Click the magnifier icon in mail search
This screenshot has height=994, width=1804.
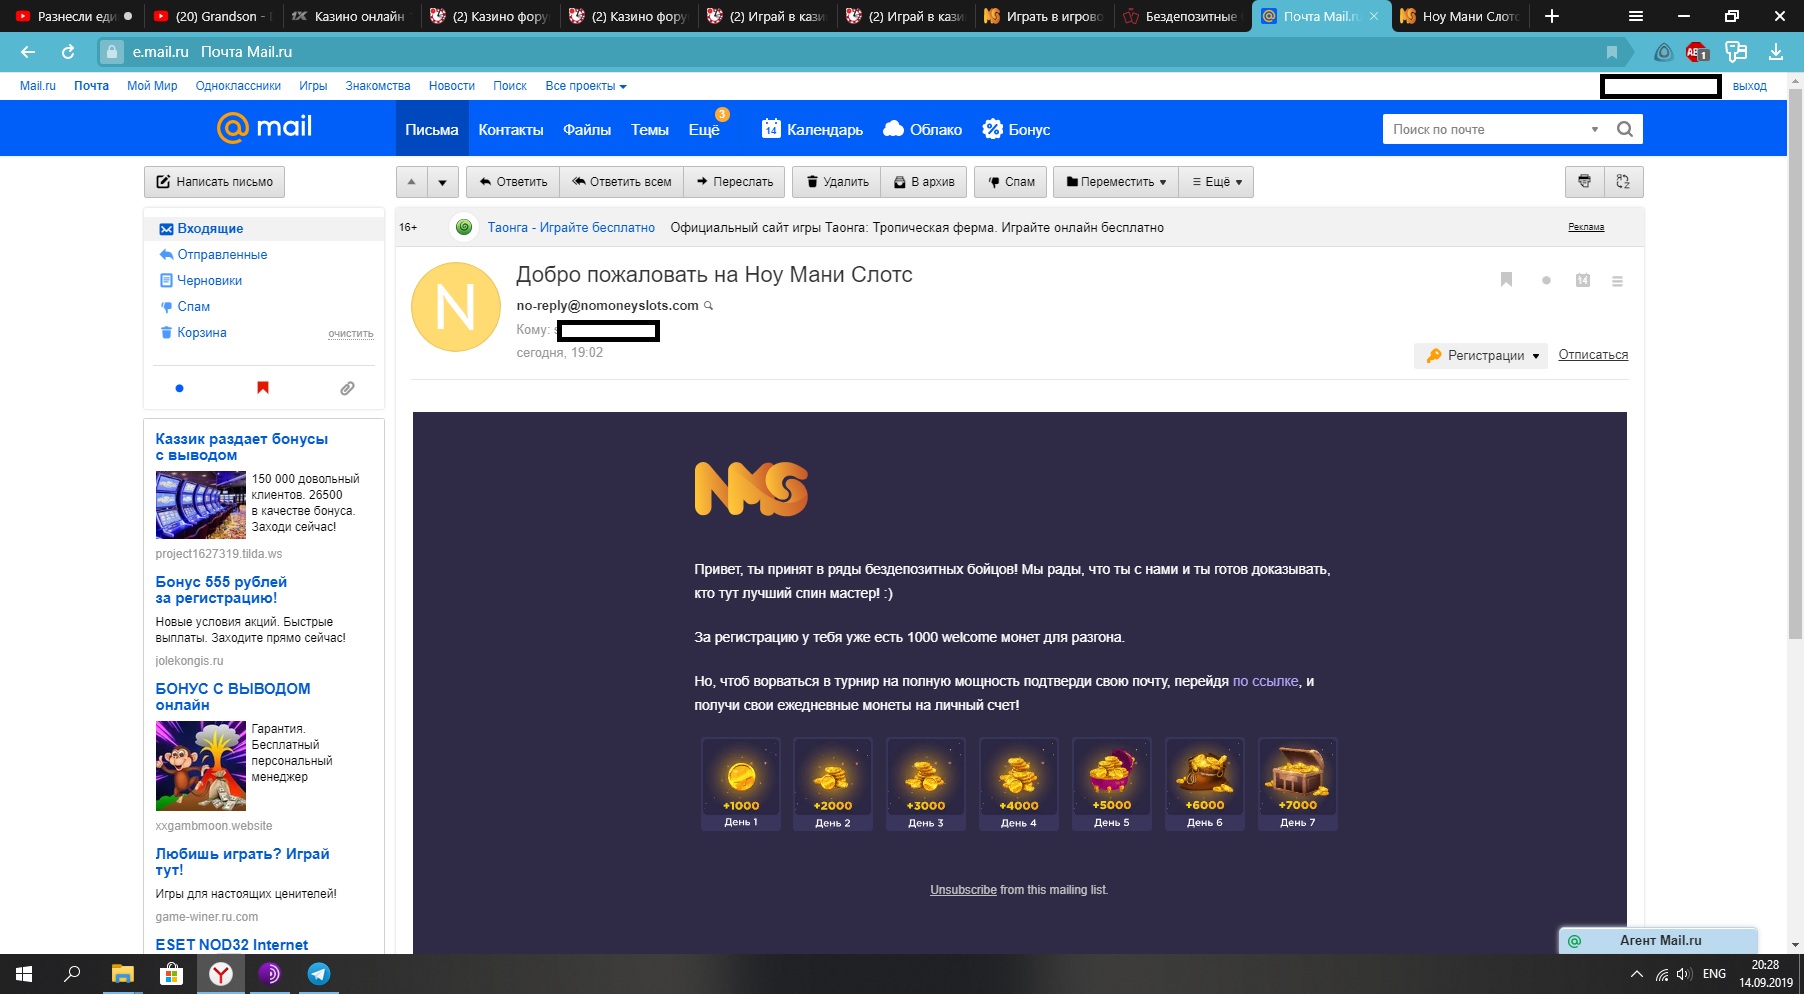(x=1625, y=129)
